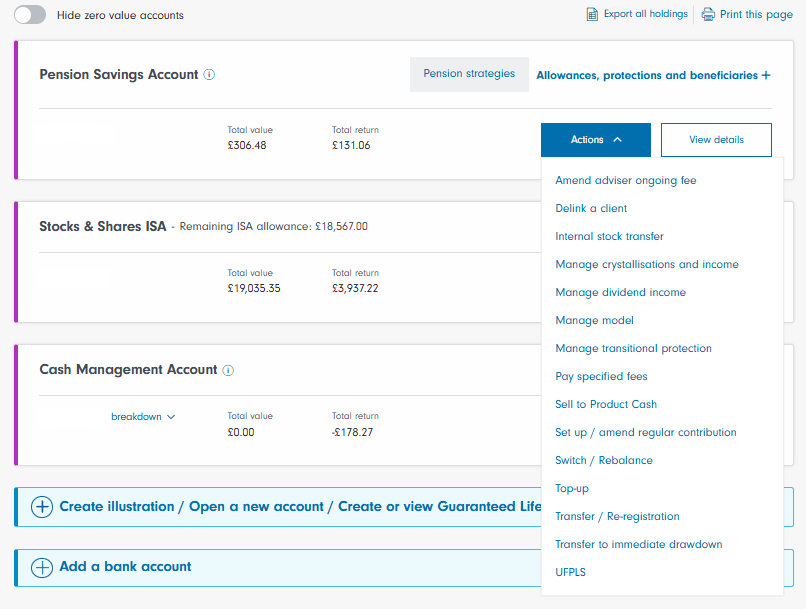
Task: Open Pension strategies button
Action: click(469, 74)
